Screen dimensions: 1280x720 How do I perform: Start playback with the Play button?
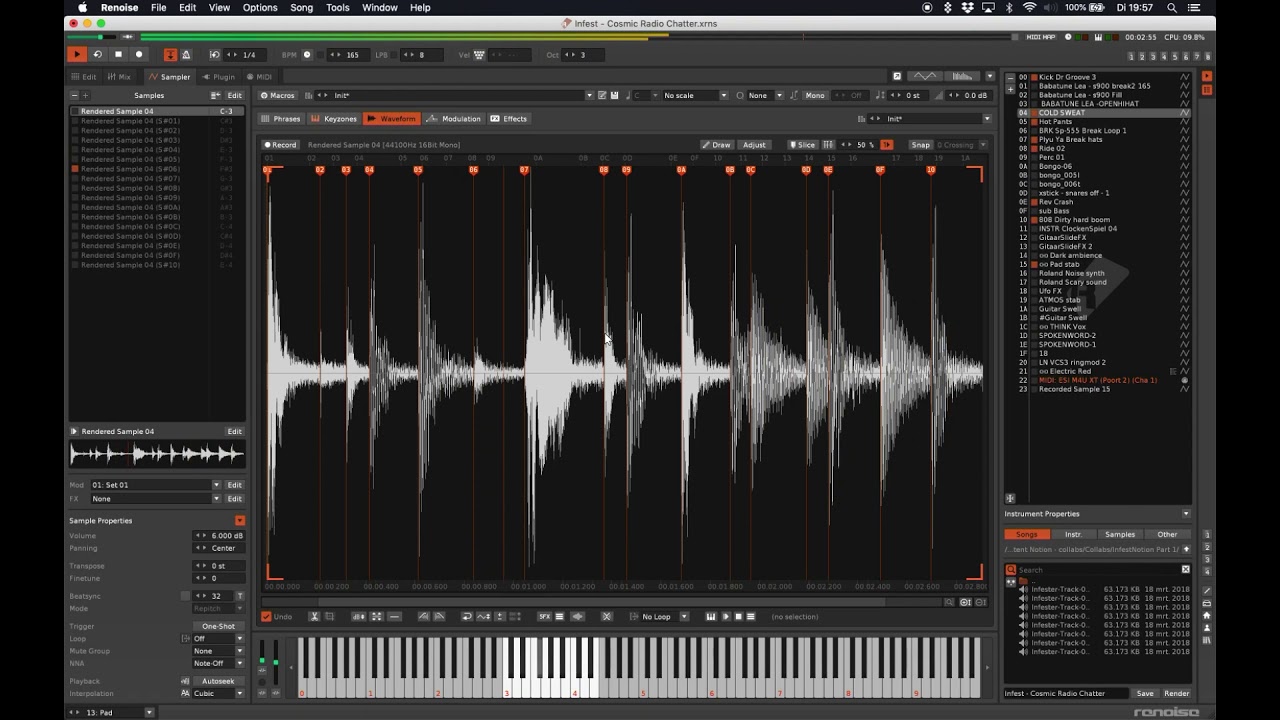(77, 54)
